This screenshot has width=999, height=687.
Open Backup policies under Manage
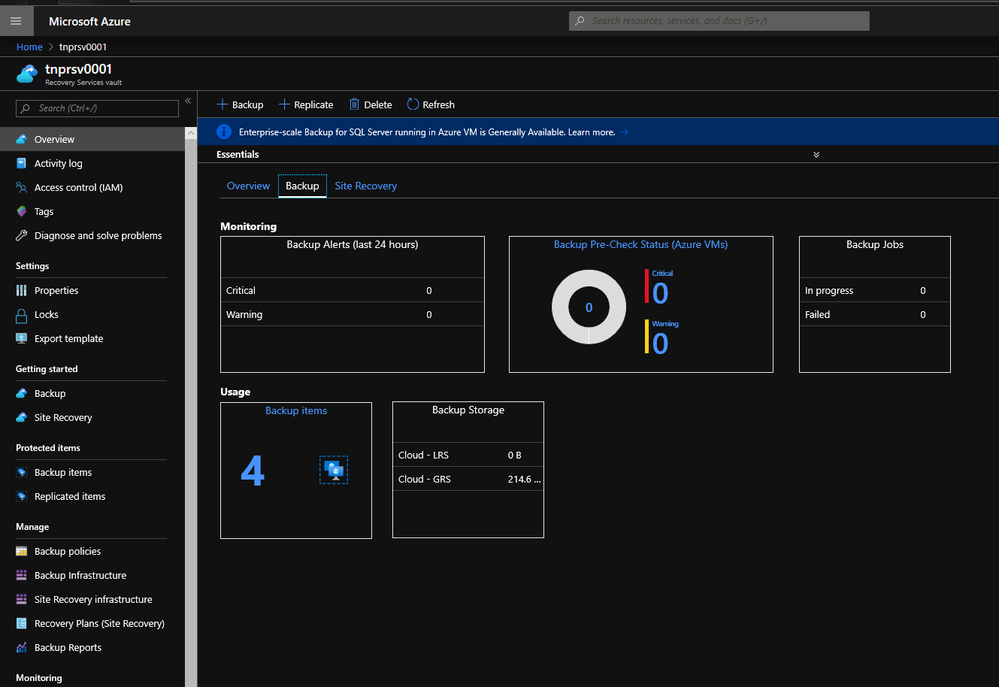tap(67, 552)
